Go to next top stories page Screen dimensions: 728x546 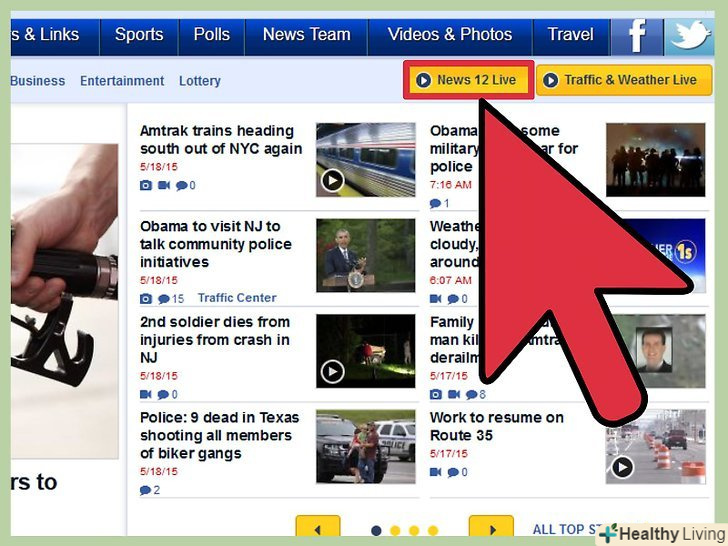[x=491, y=528]
